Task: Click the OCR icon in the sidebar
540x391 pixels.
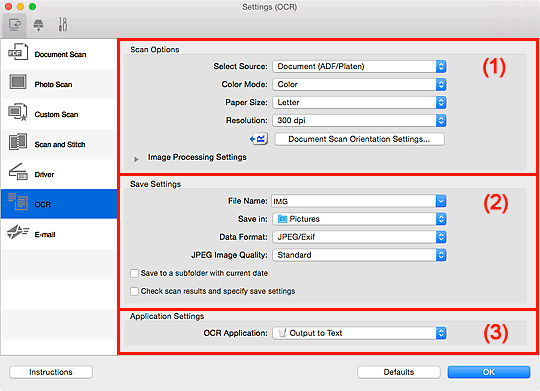Action: (18, 202)
